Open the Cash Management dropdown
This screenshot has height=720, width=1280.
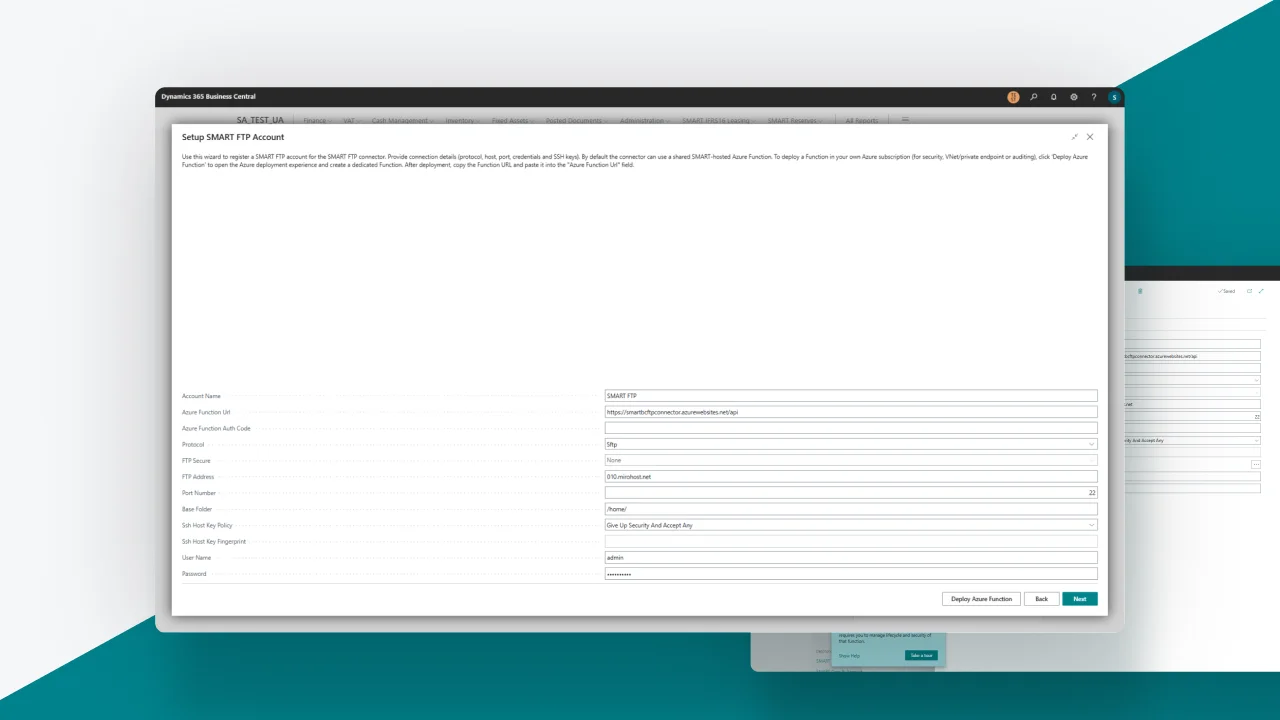click(403, 120)
